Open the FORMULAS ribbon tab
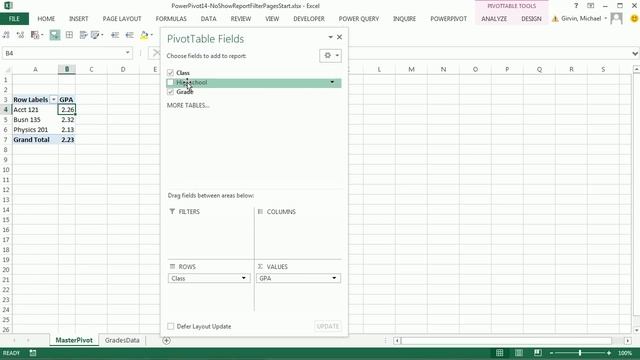The width and height of the screenshot is (640, 360). click(x=171, y=19)
